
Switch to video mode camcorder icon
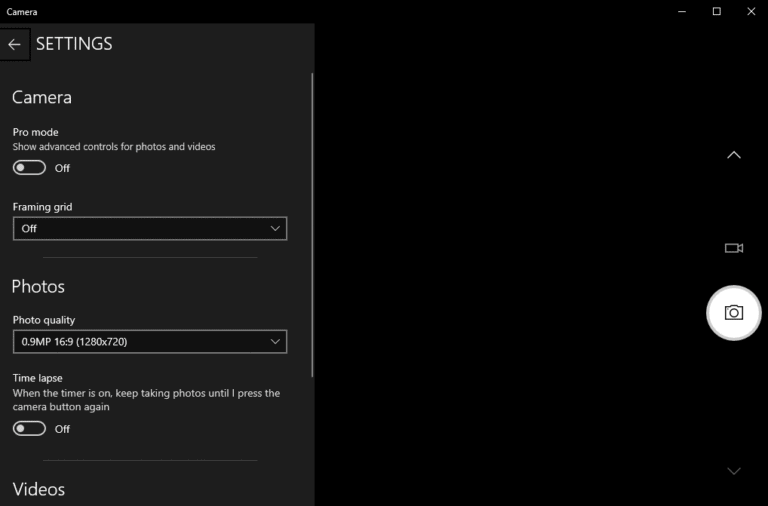point(733,248)
